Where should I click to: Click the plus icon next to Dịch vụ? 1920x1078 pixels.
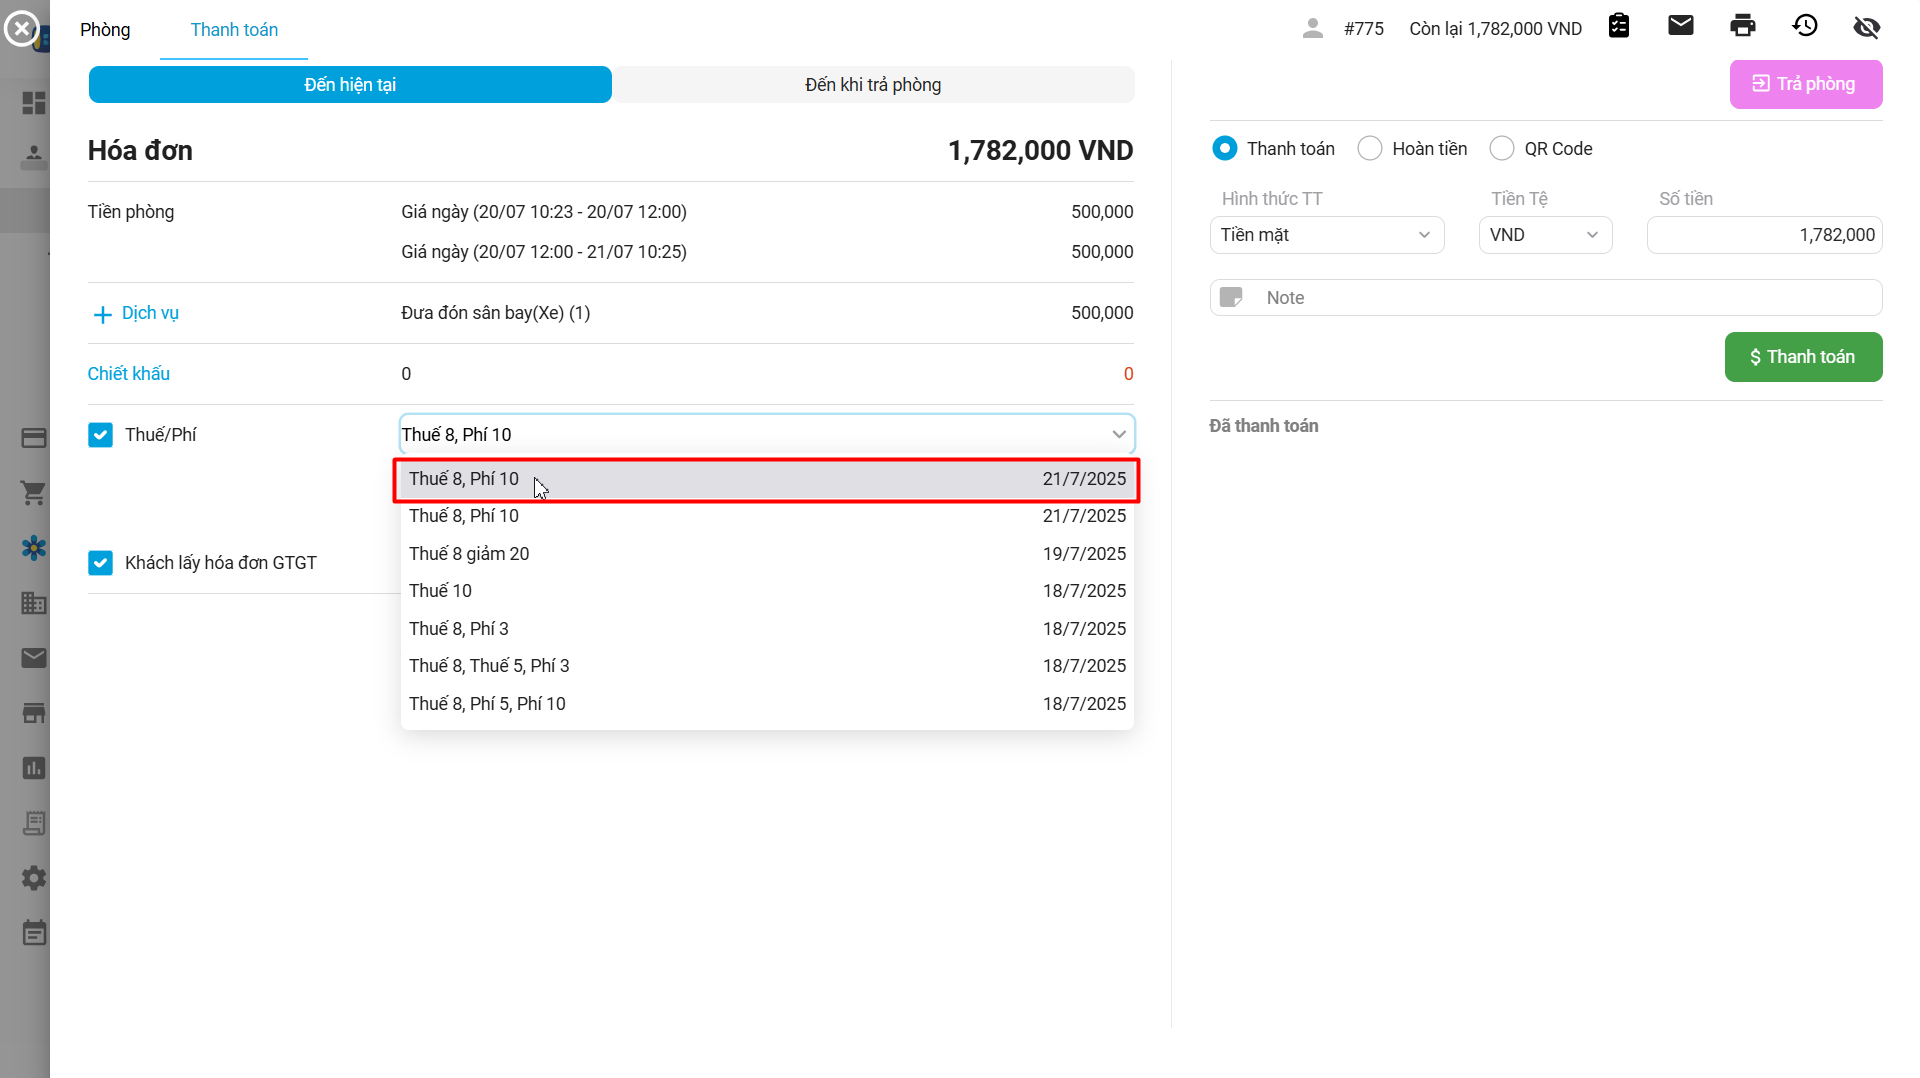(x=102, y=315)
